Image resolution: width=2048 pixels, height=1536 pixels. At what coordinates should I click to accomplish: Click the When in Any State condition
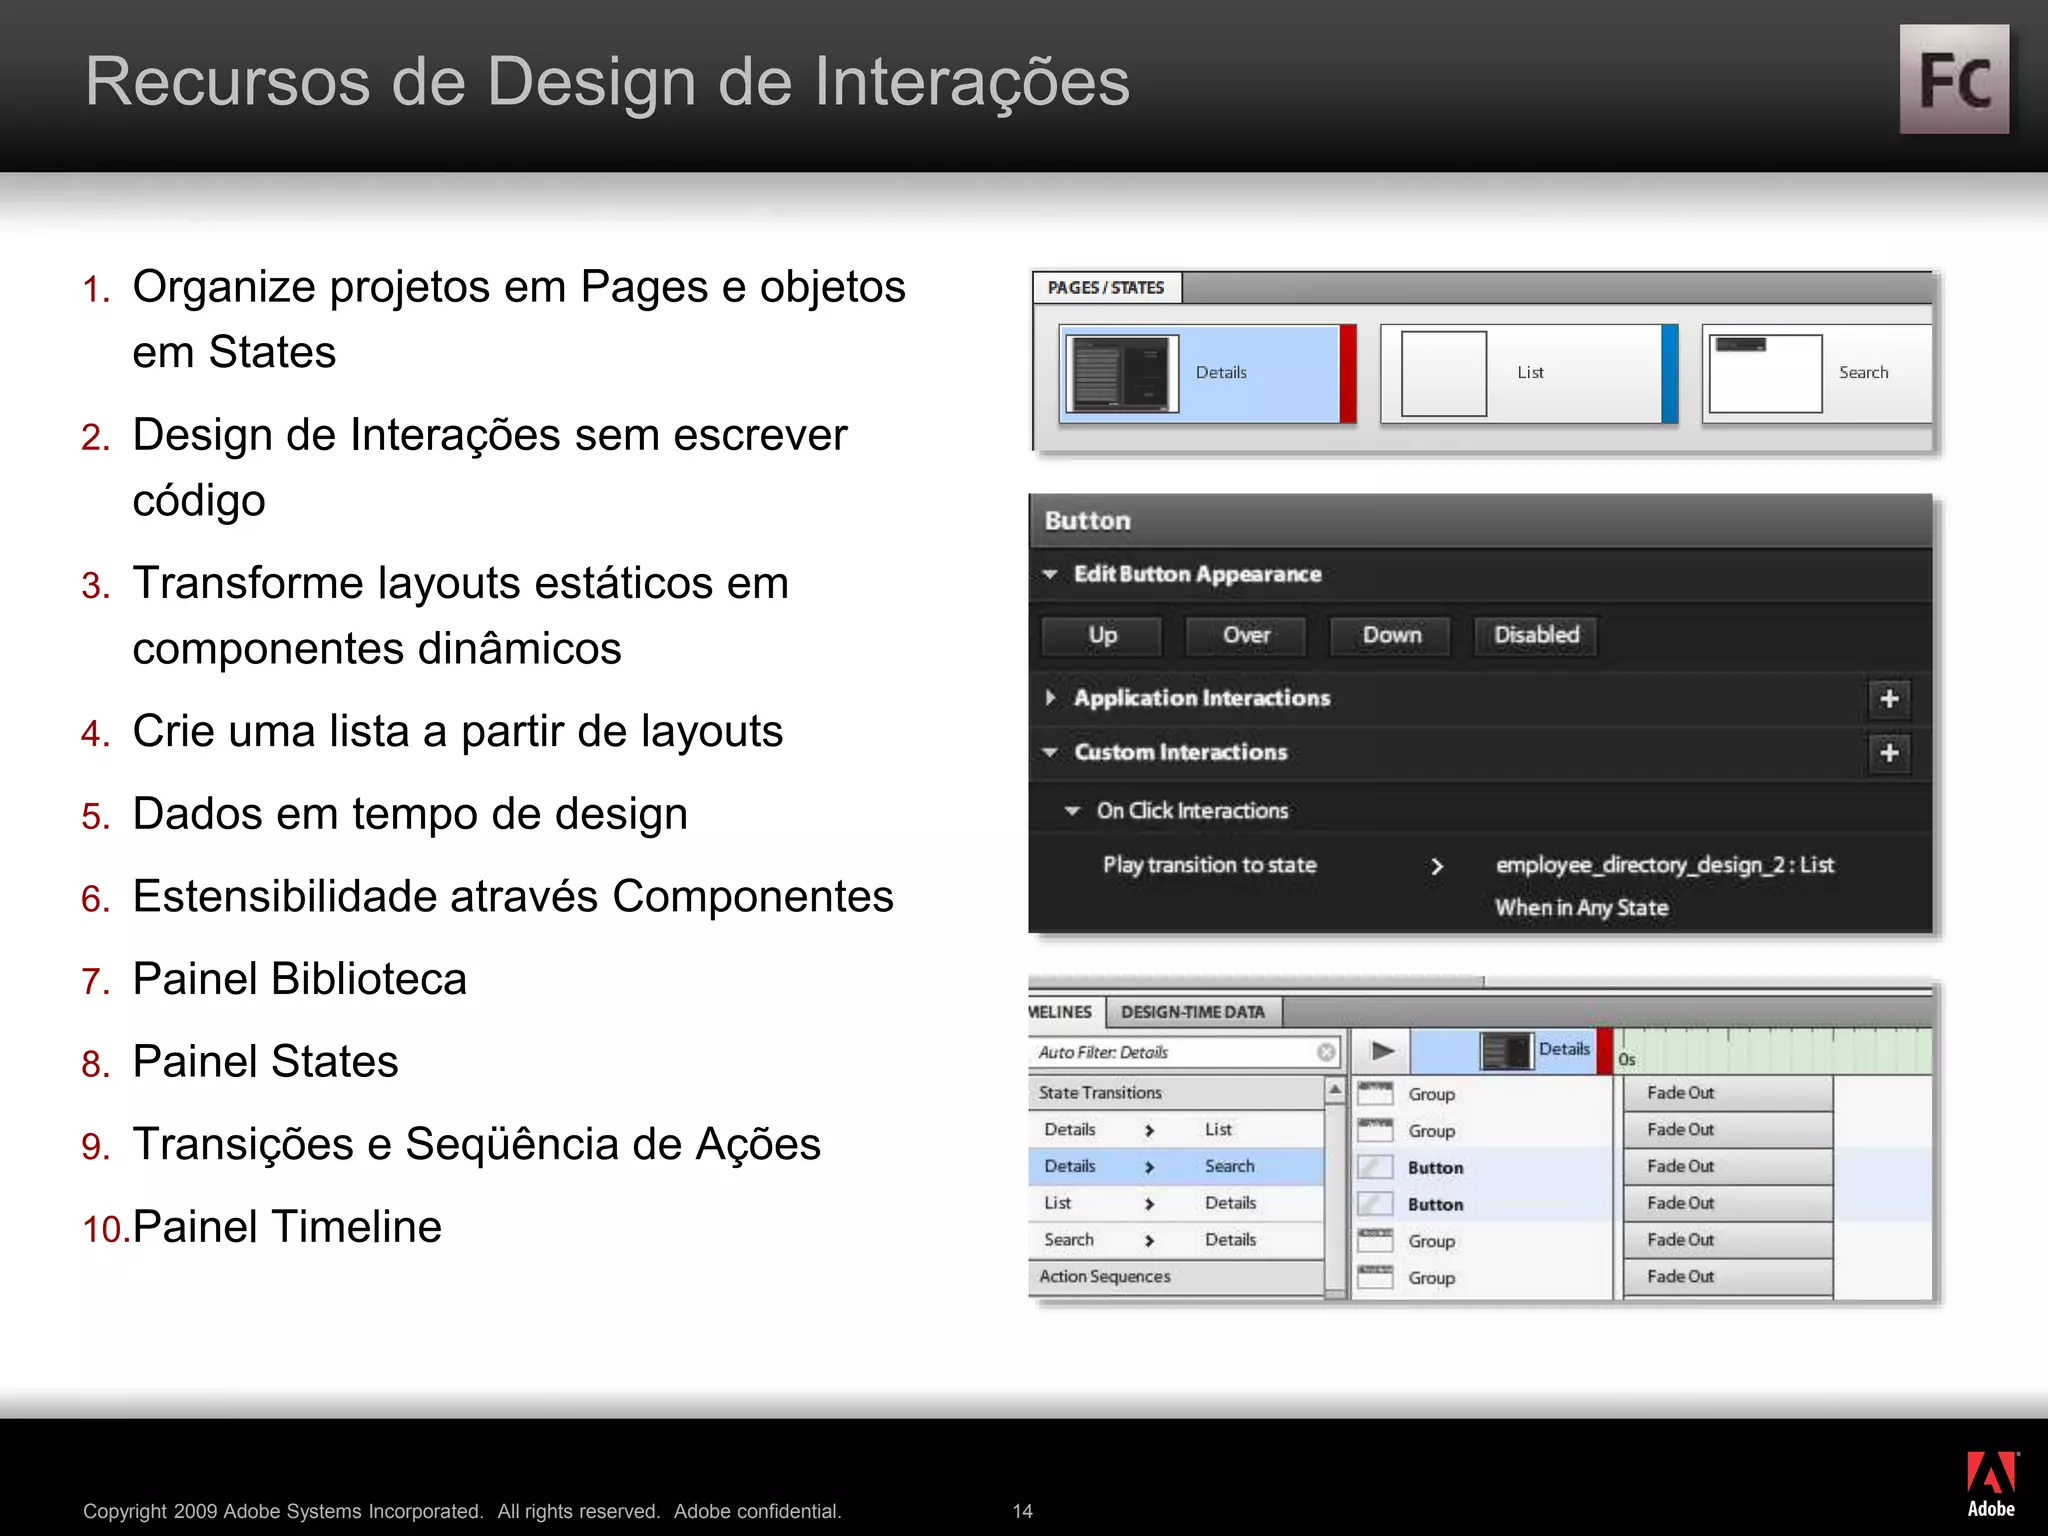click(1582, 908)
